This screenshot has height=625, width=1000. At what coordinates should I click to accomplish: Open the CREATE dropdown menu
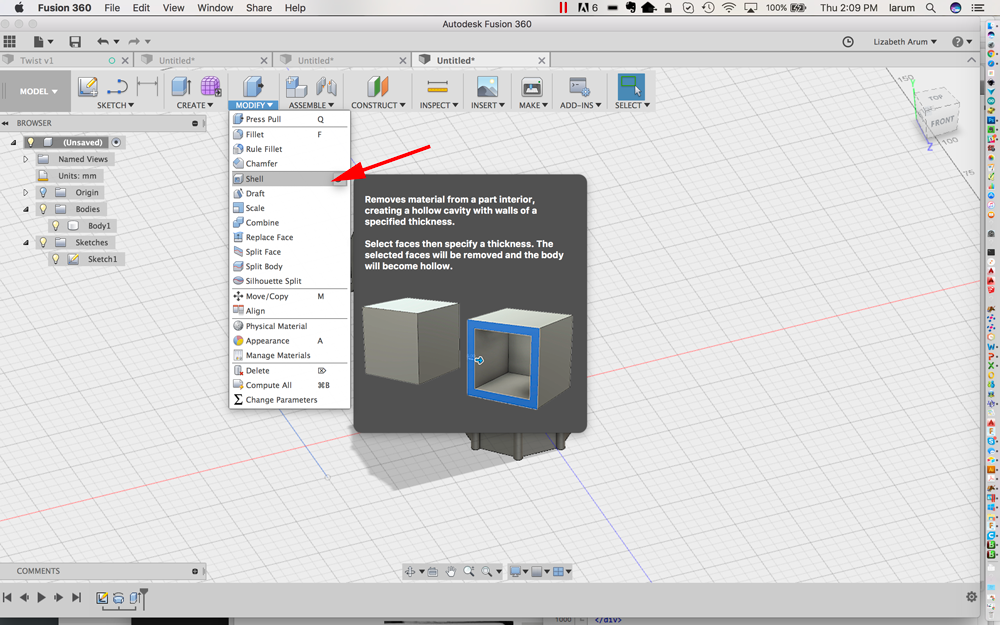point(195,105)
